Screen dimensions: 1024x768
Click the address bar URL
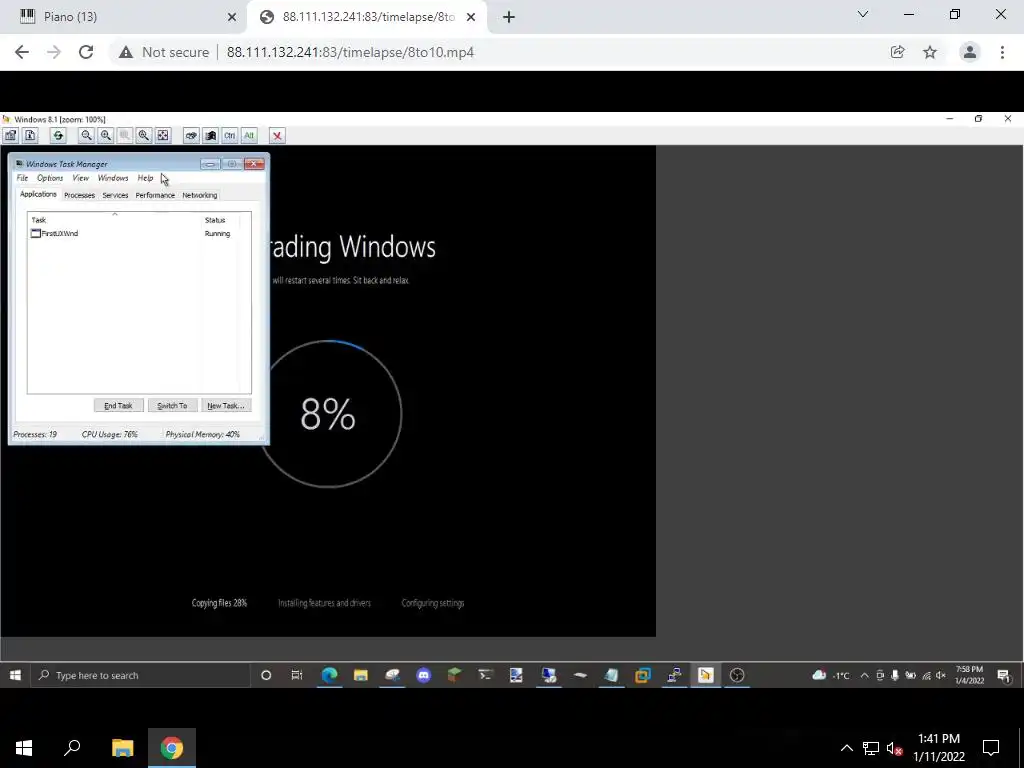click(x=350, y=52)
